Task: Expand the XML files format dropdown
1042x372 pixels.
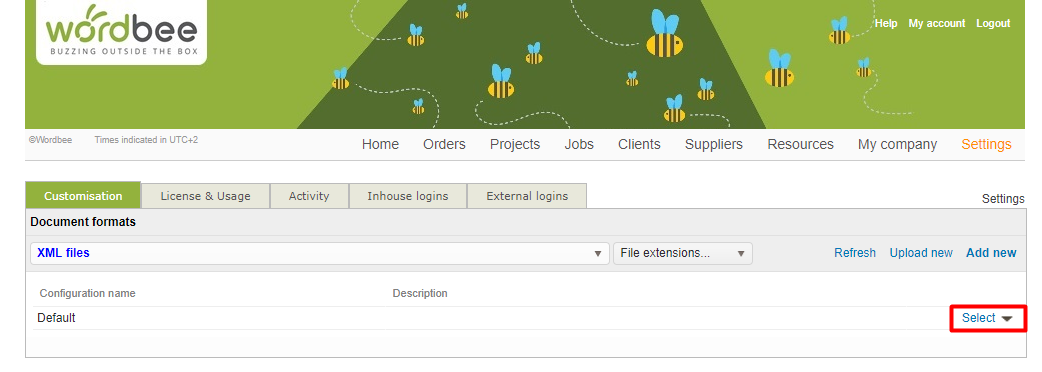Action: pyautogui.click(x=320, y=253)
